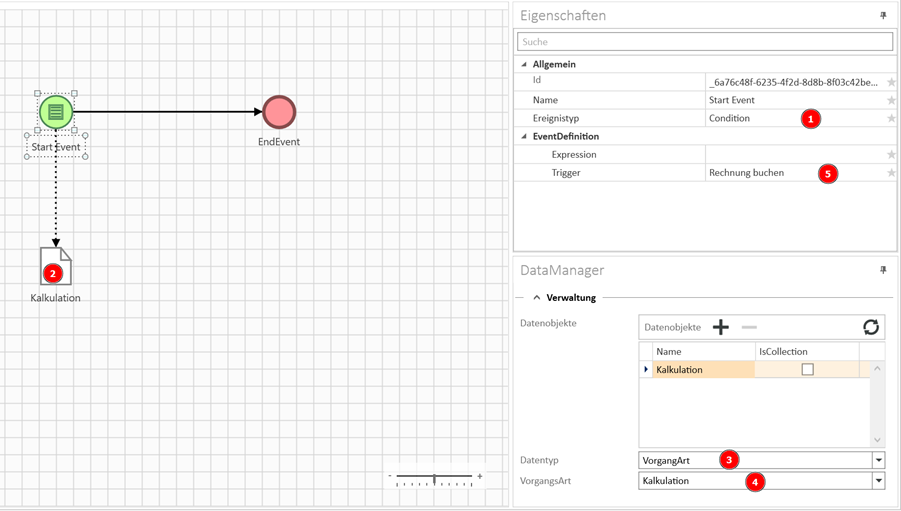
Task: Open the Datentyp dropdown
Action: coord(879,460)
